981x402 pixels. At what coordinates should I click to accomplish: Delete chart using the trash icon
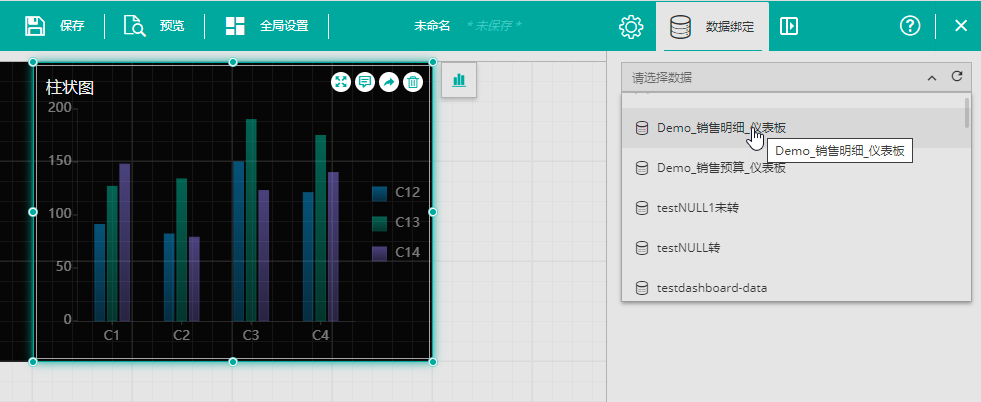pos(413,81)
